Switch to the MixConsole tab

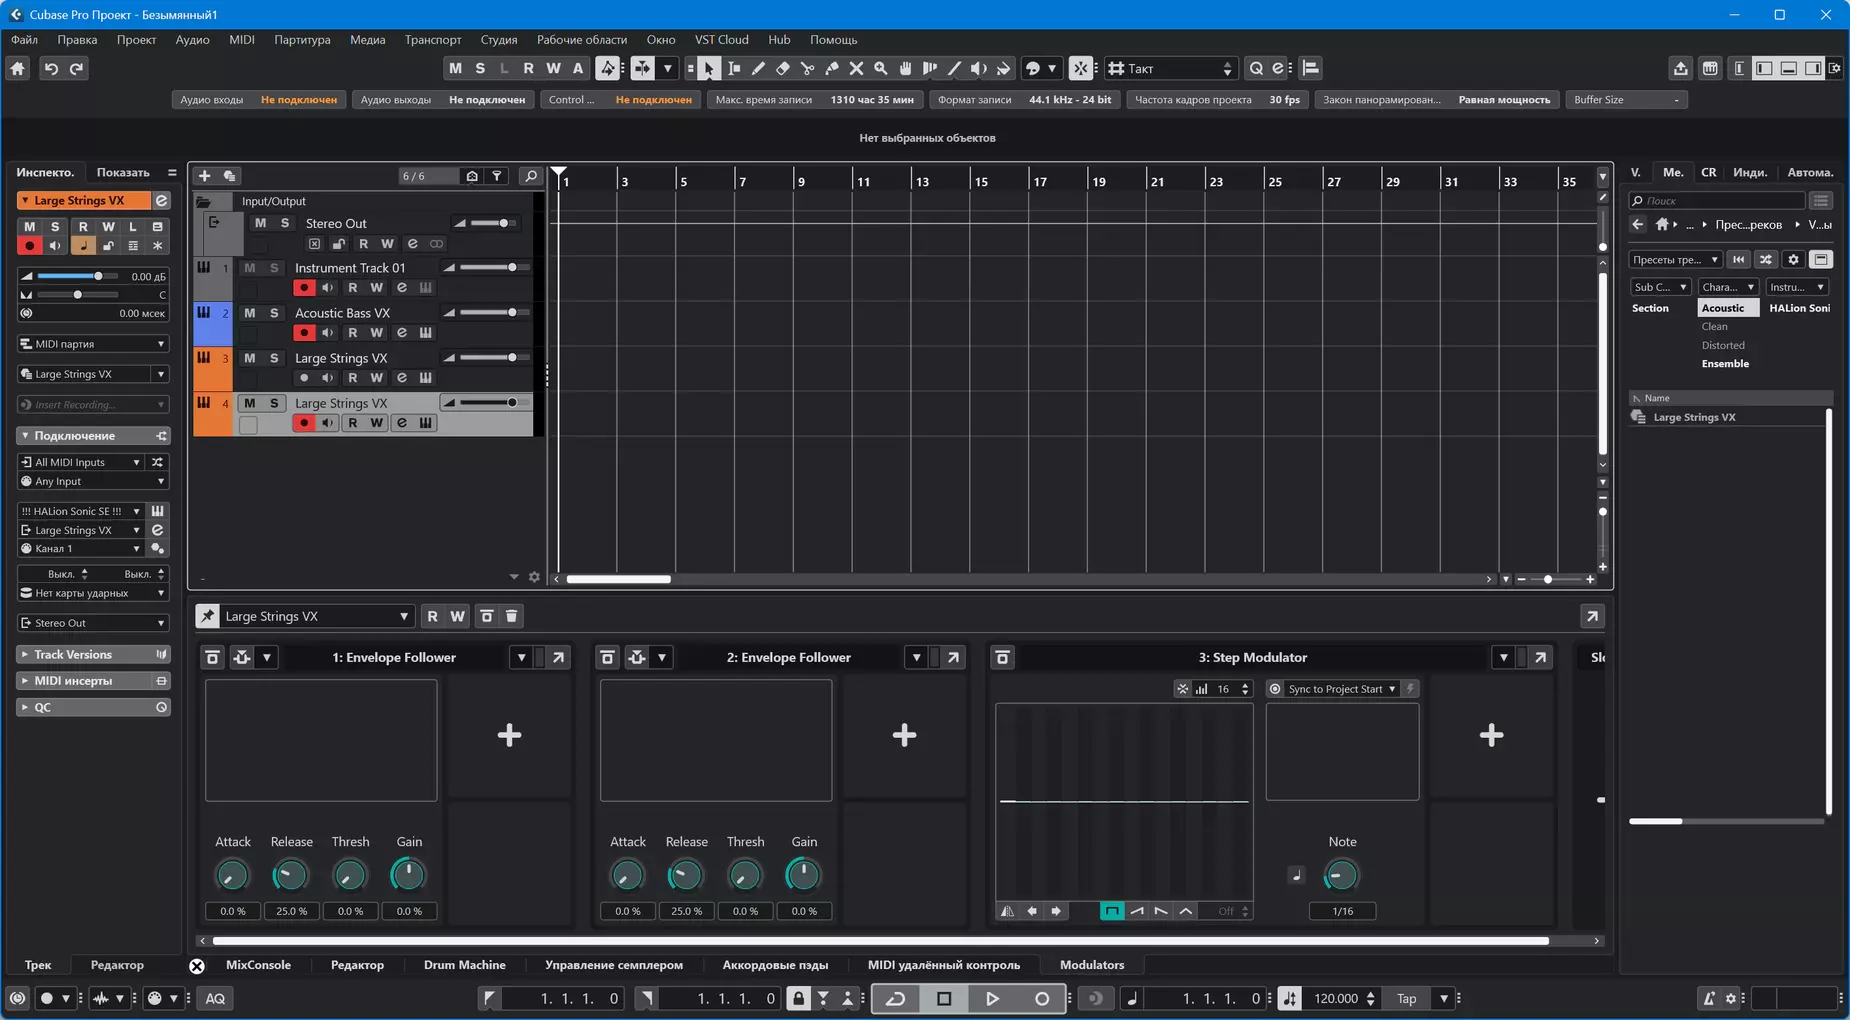click(x=258, y=965)
